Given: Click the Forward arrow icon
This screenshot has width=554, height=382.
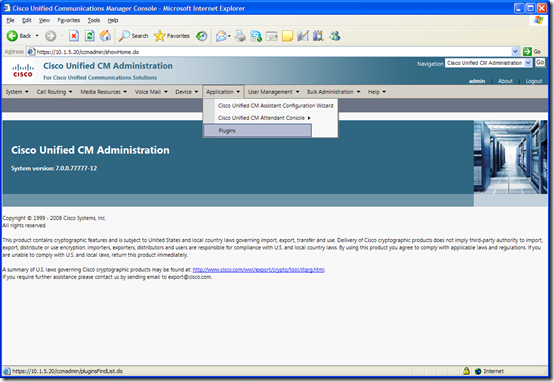Looking at the screenshot, I should (x=51, y=36).
